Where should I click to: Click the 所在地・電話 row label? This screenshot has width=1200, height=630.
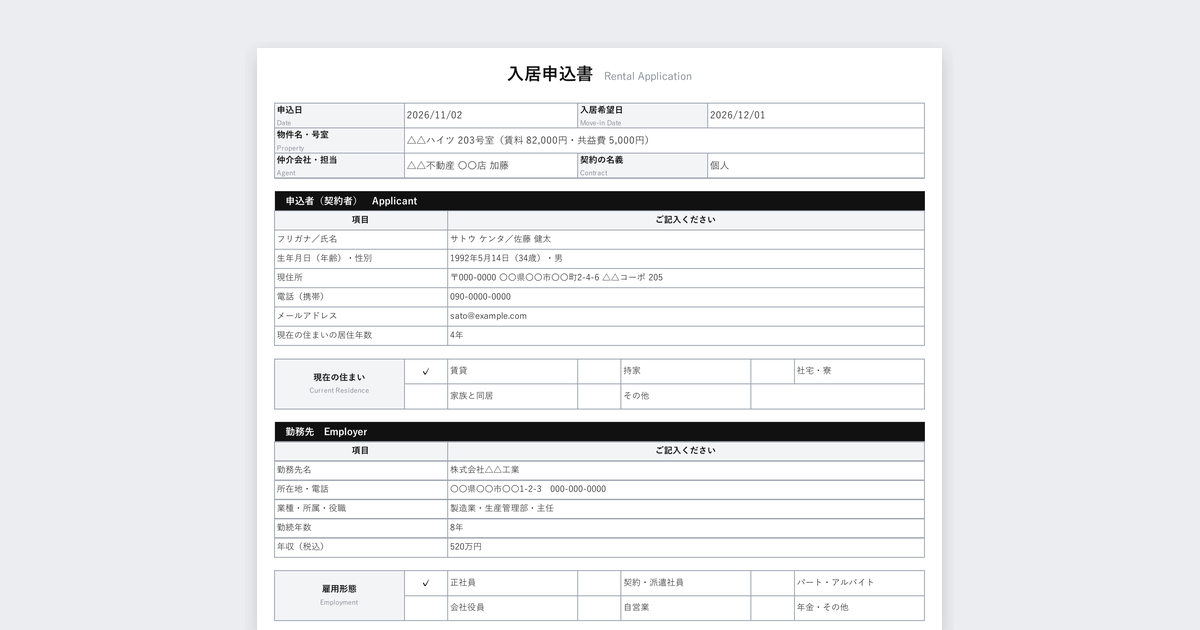[x=361, y=489]
